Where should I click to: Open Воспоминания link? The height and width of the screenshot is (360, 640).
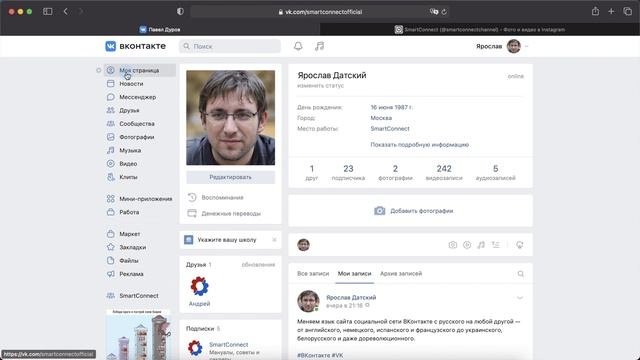[x=222, y=198]
